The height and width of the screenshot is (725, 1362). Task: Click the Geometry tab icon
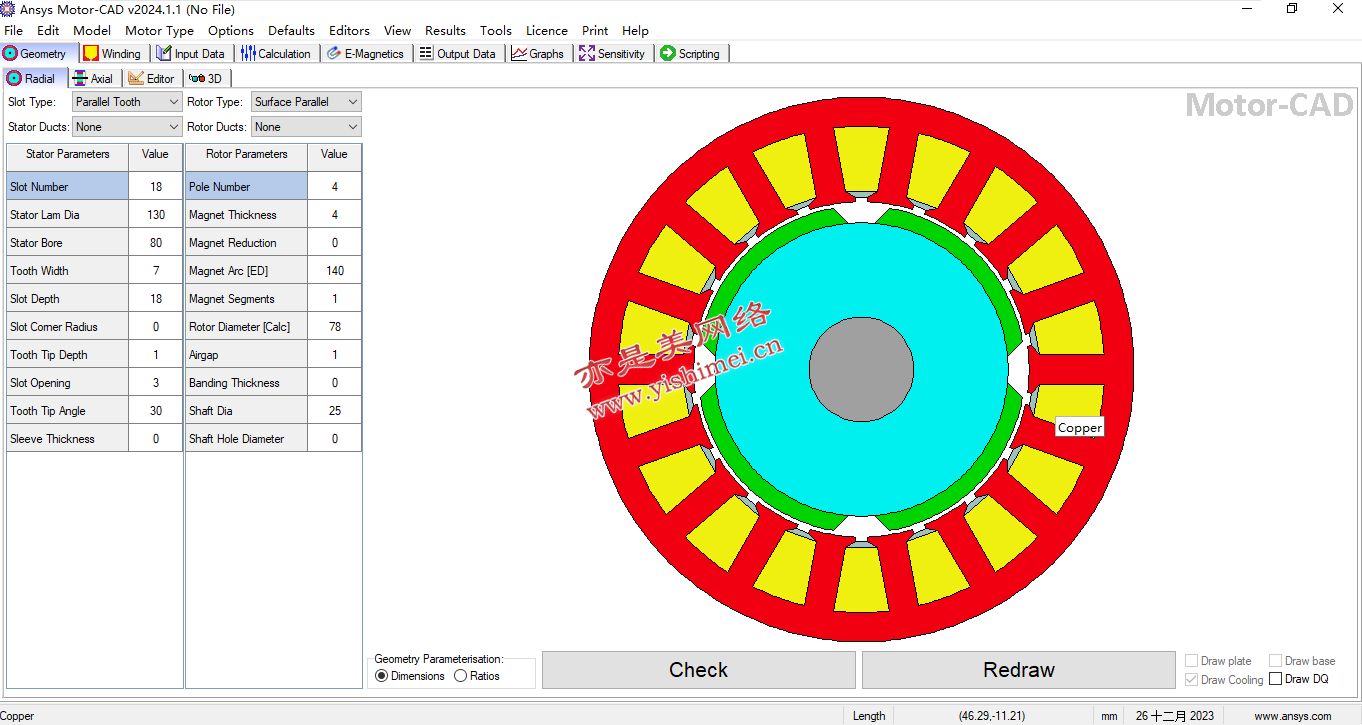tap(11, 53)
